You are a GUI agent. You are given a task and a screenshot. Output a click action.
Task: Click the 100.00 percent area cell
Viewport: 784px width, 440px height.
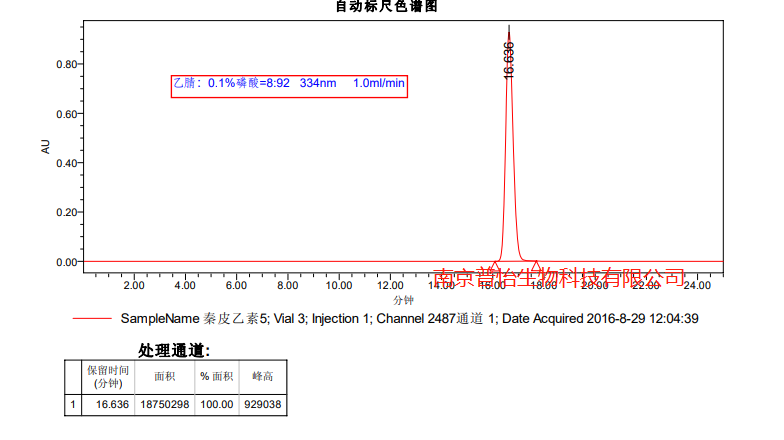(216, 404)
